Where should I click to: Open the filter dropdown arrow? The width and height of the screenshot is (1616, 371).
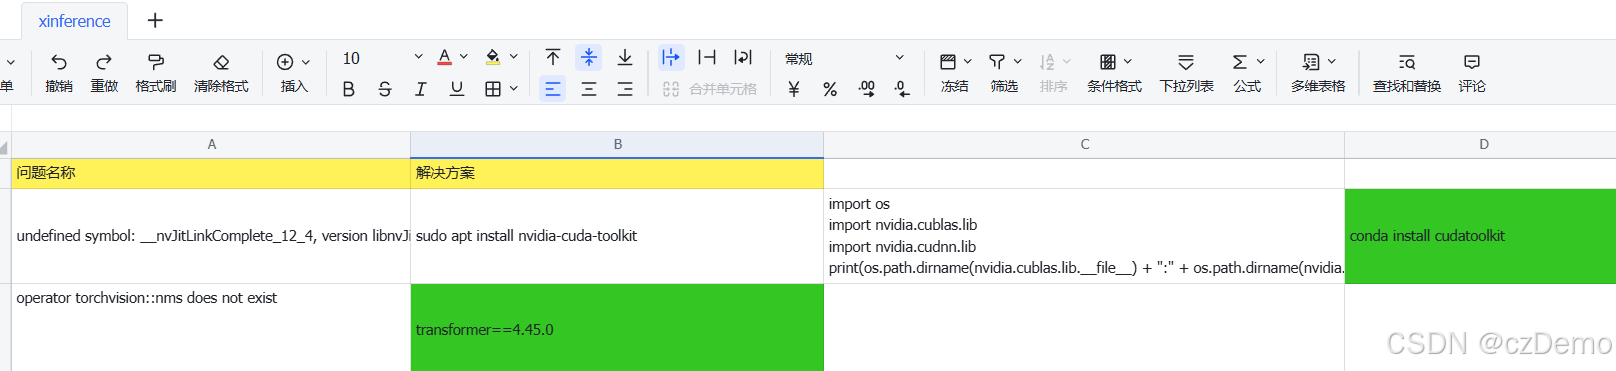tap(1018, 62)
